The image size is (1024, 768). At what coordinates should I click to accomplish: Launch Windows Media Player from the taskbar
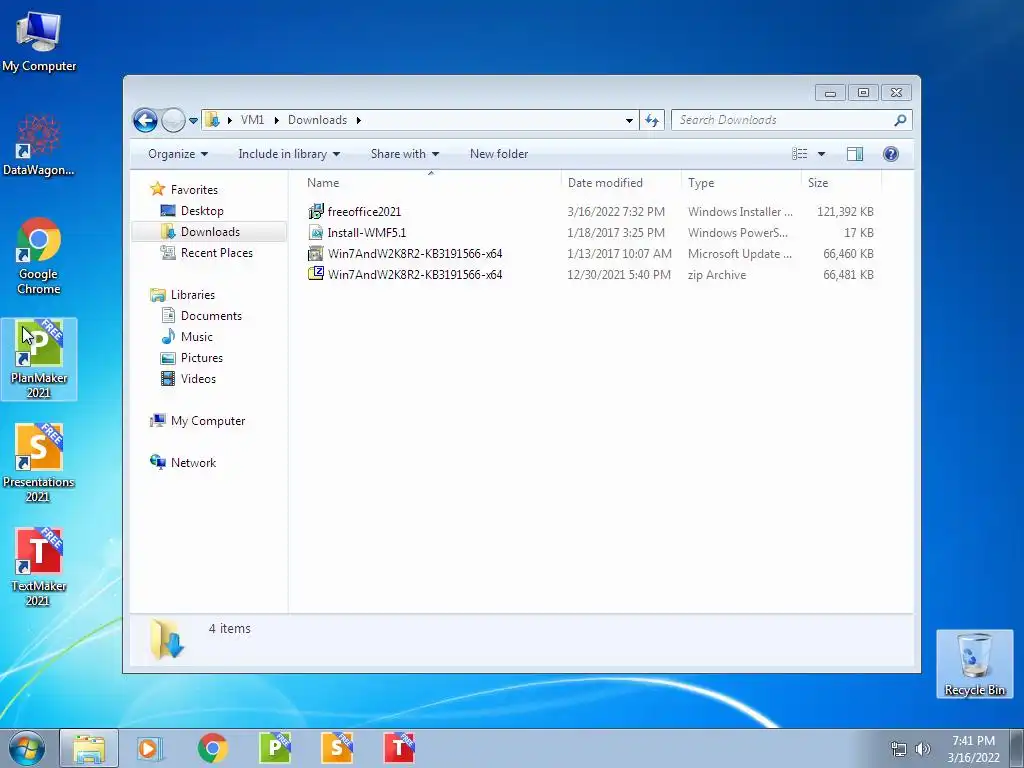tap(150, 748)
